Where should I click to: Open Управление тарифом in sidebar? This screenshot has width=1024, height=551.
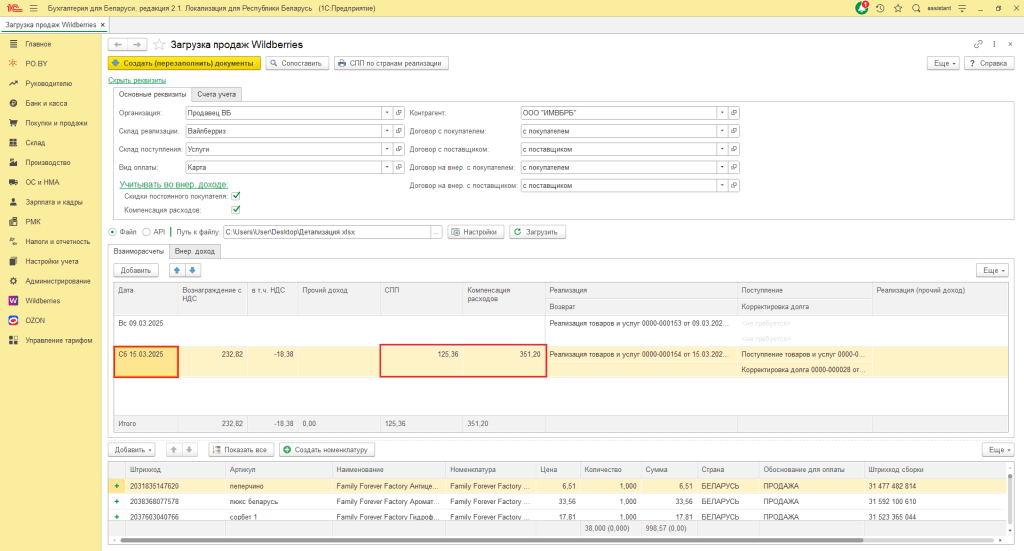click(59, 340)
